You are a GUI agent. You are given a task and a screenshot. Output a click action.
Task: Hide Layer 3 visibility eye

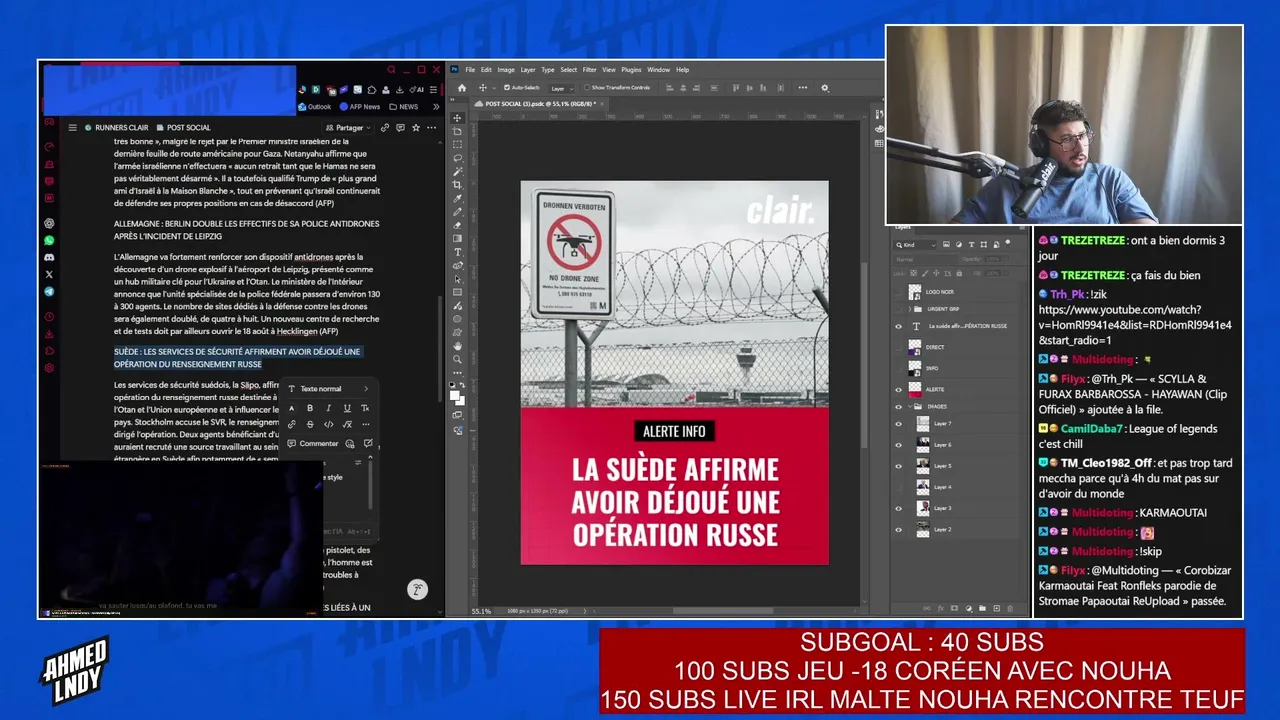(x=898, y=508)
